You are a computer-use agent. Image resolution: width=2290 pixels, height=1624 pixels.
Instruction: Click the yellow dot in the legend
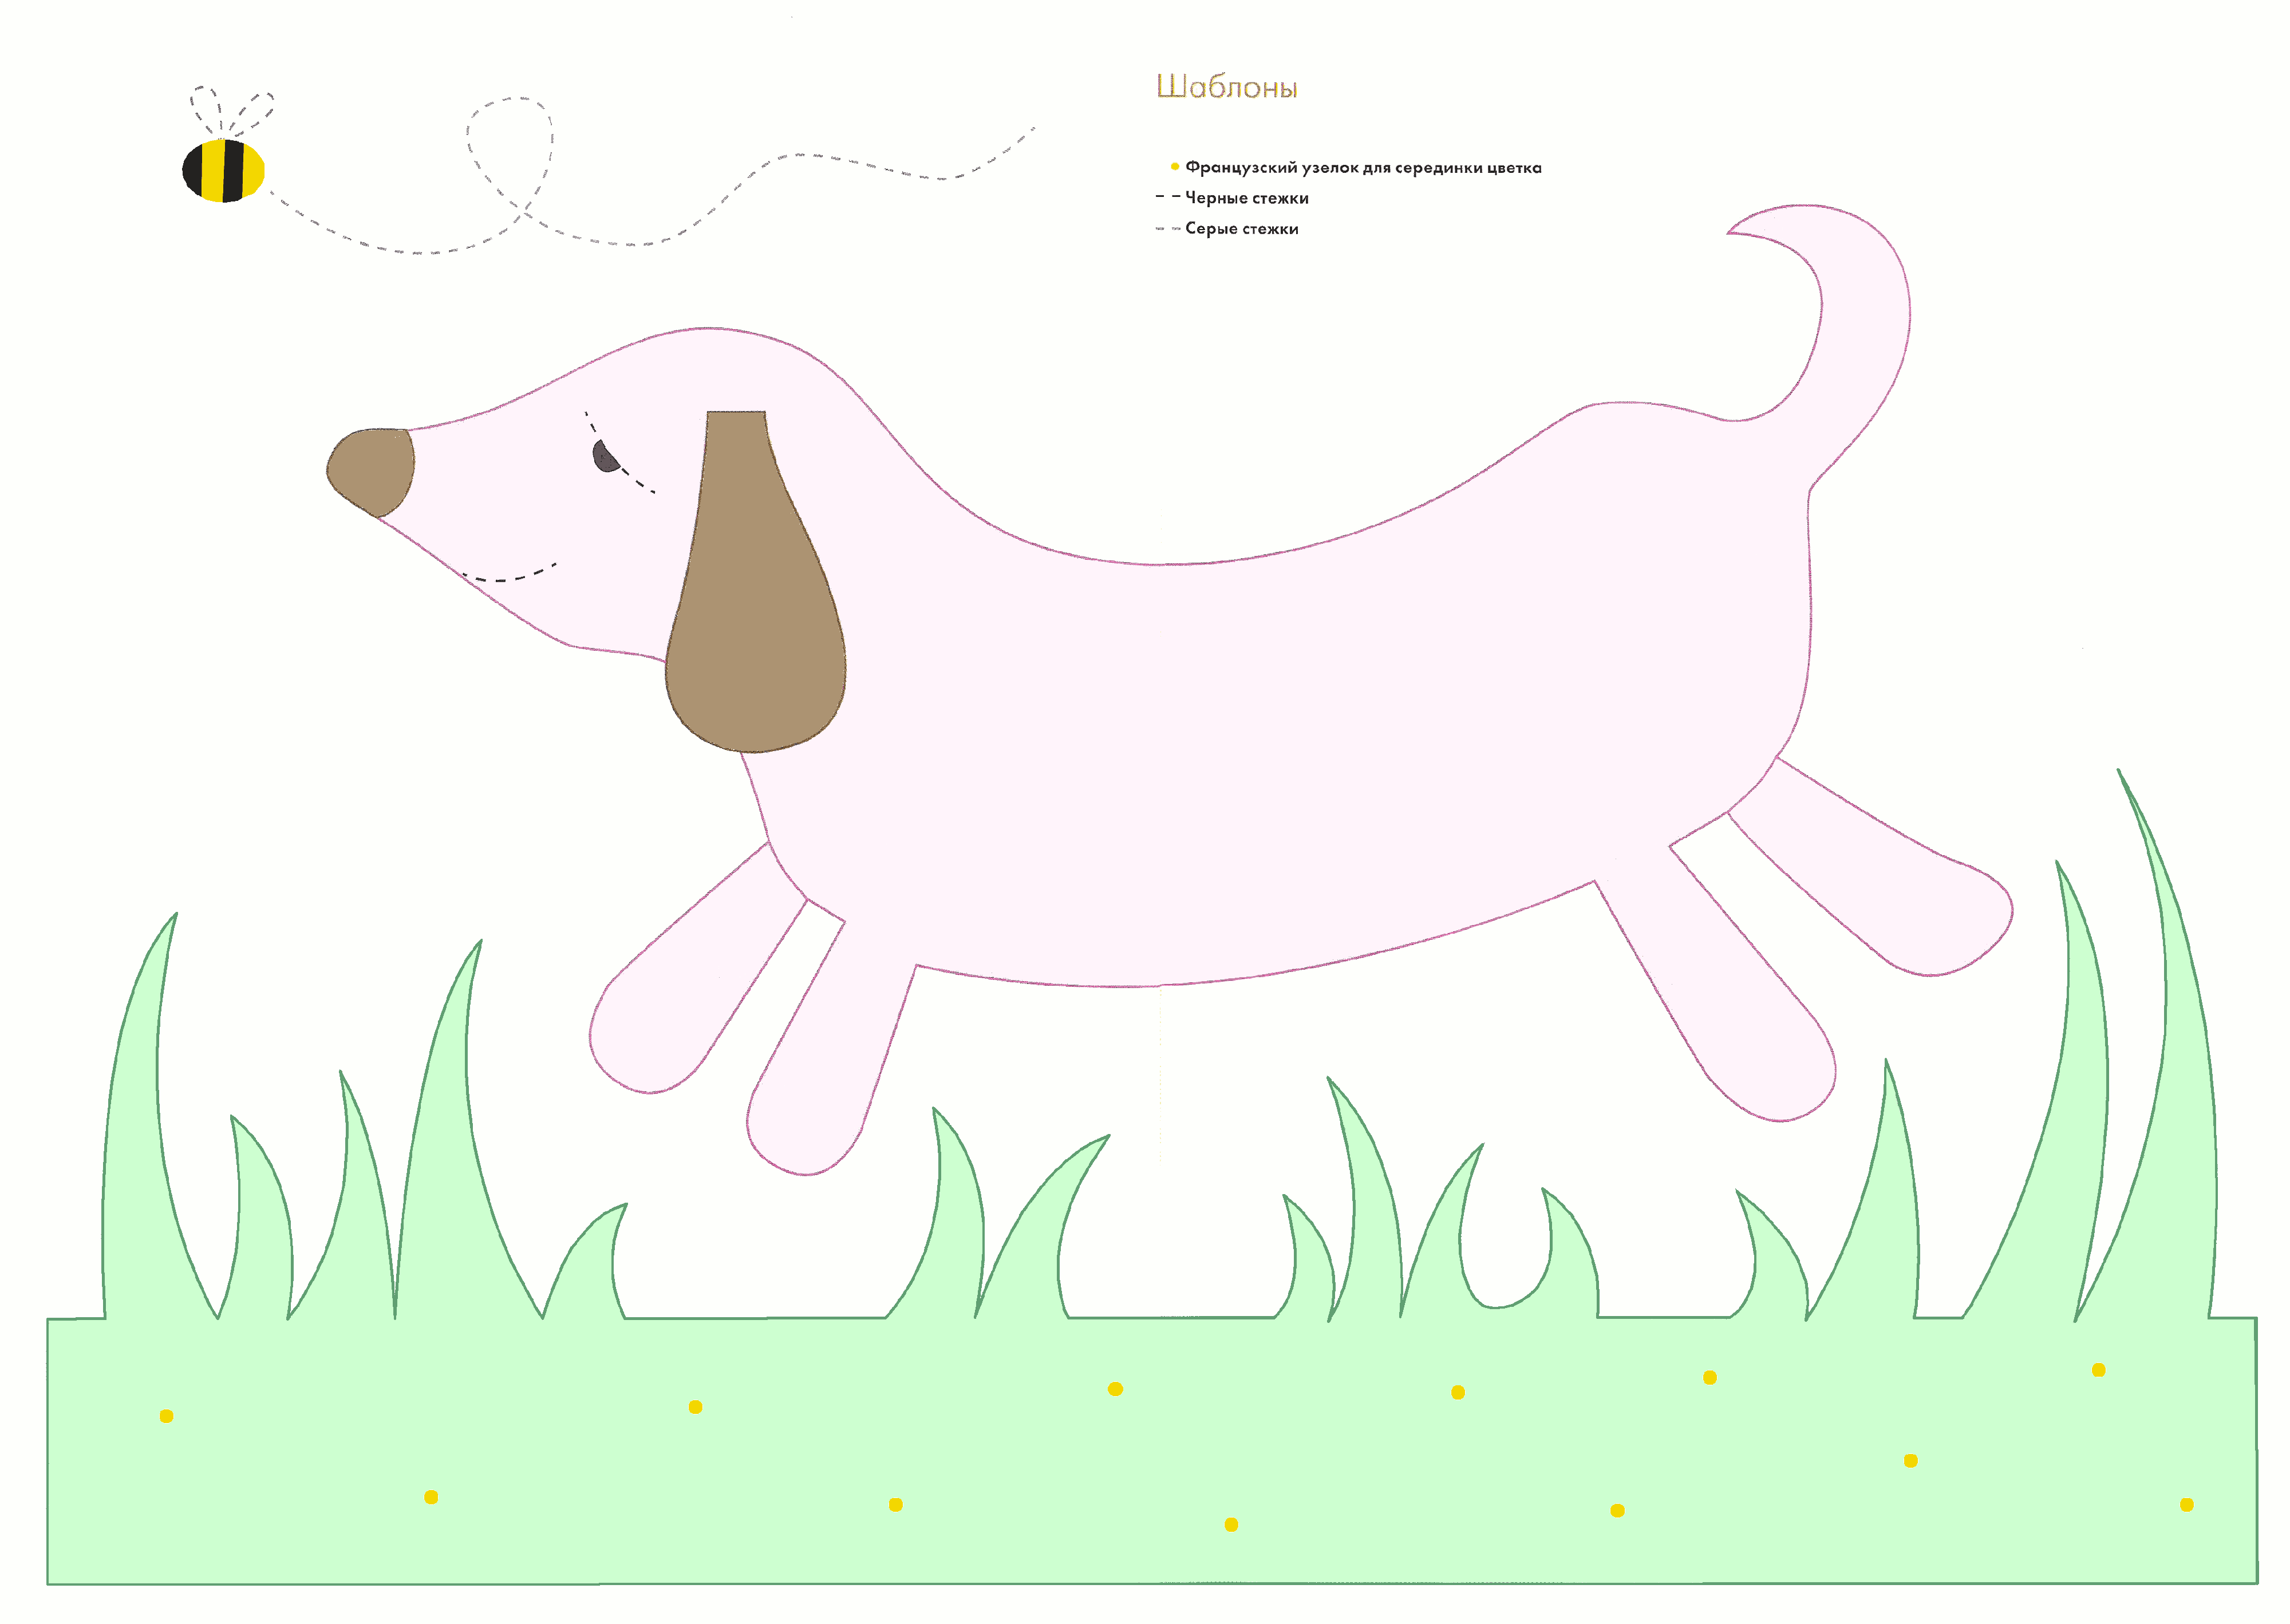point(1174,167)
